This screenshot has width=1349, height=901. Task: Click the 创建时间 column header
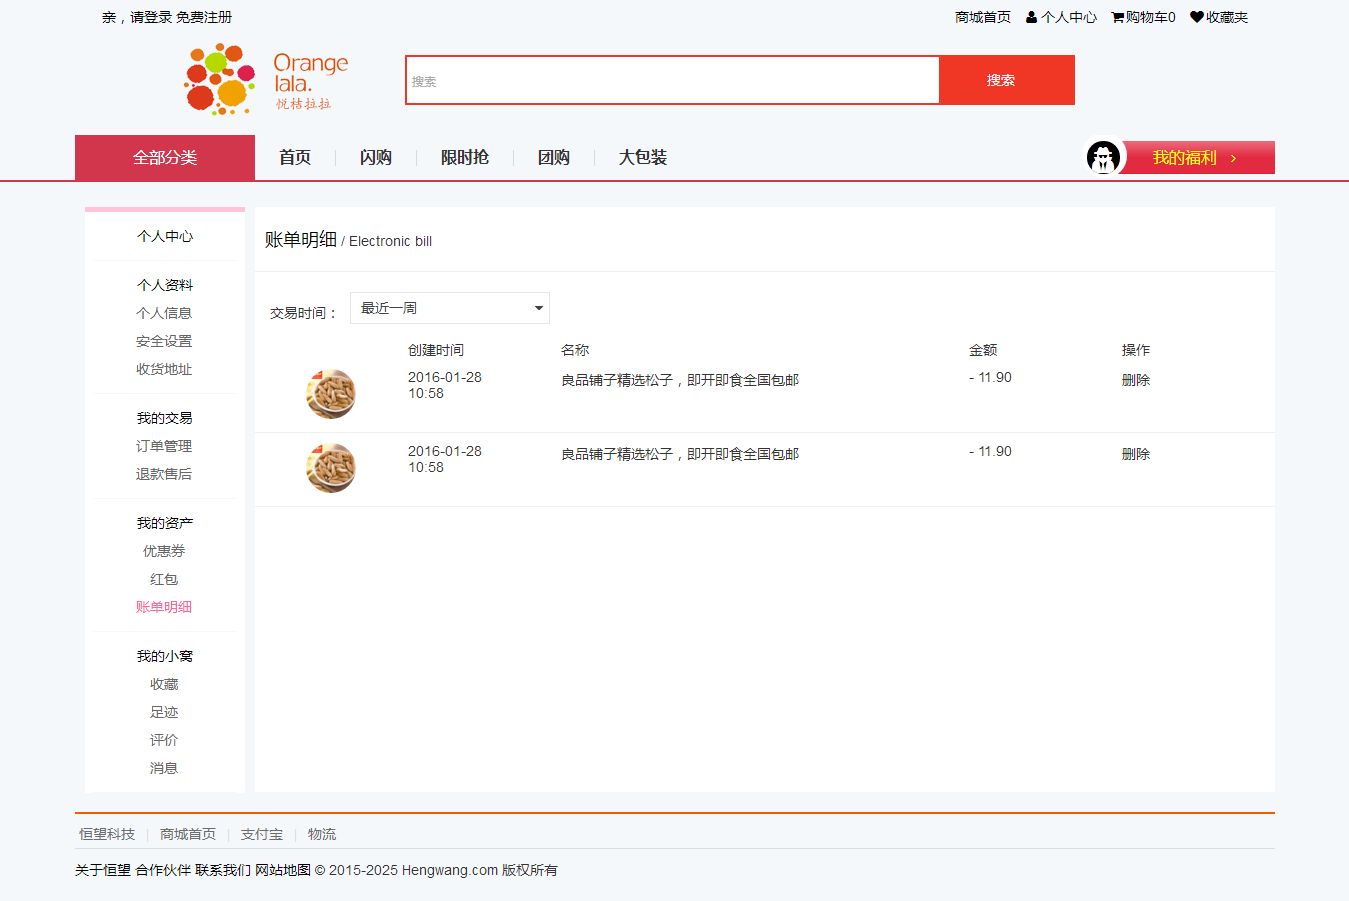point(436,350)
